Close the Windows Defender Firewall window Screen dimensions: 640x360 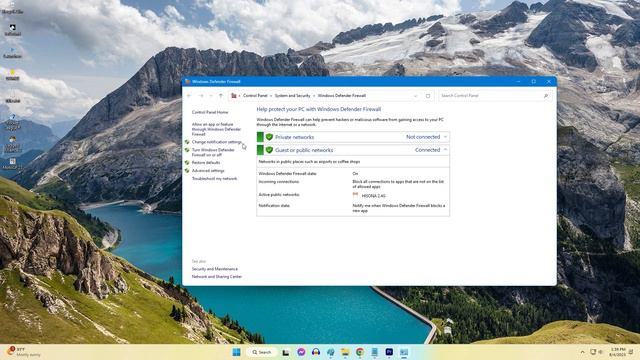pyautogui.click(x=549, y=82)
